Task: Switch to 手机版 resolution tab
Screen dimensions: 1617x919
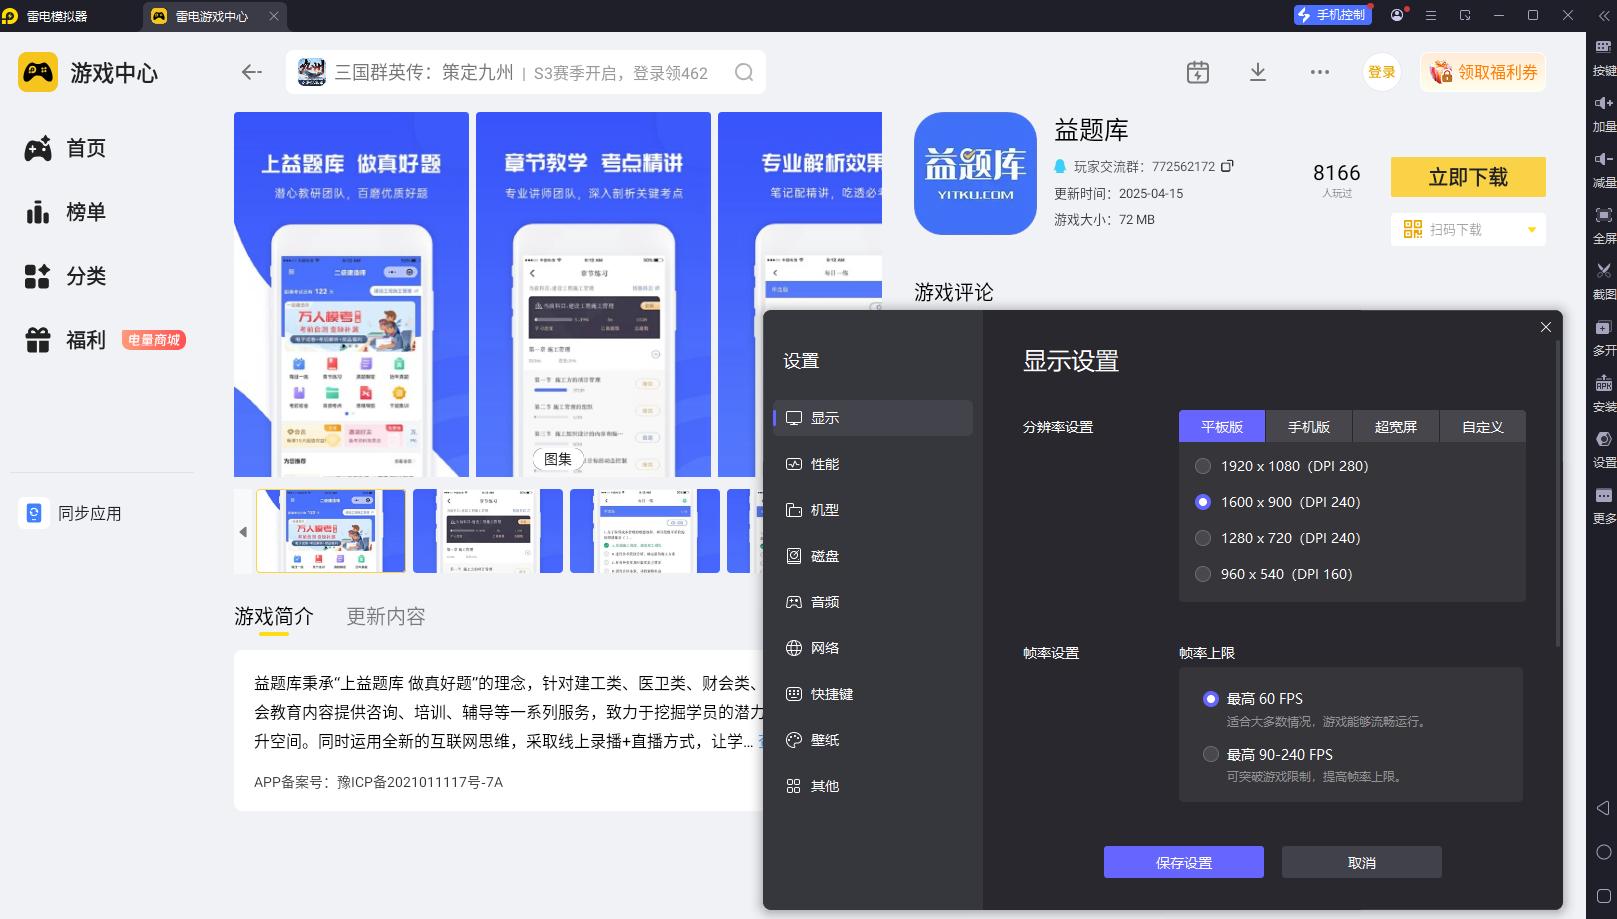Action: click(1309, 426)
